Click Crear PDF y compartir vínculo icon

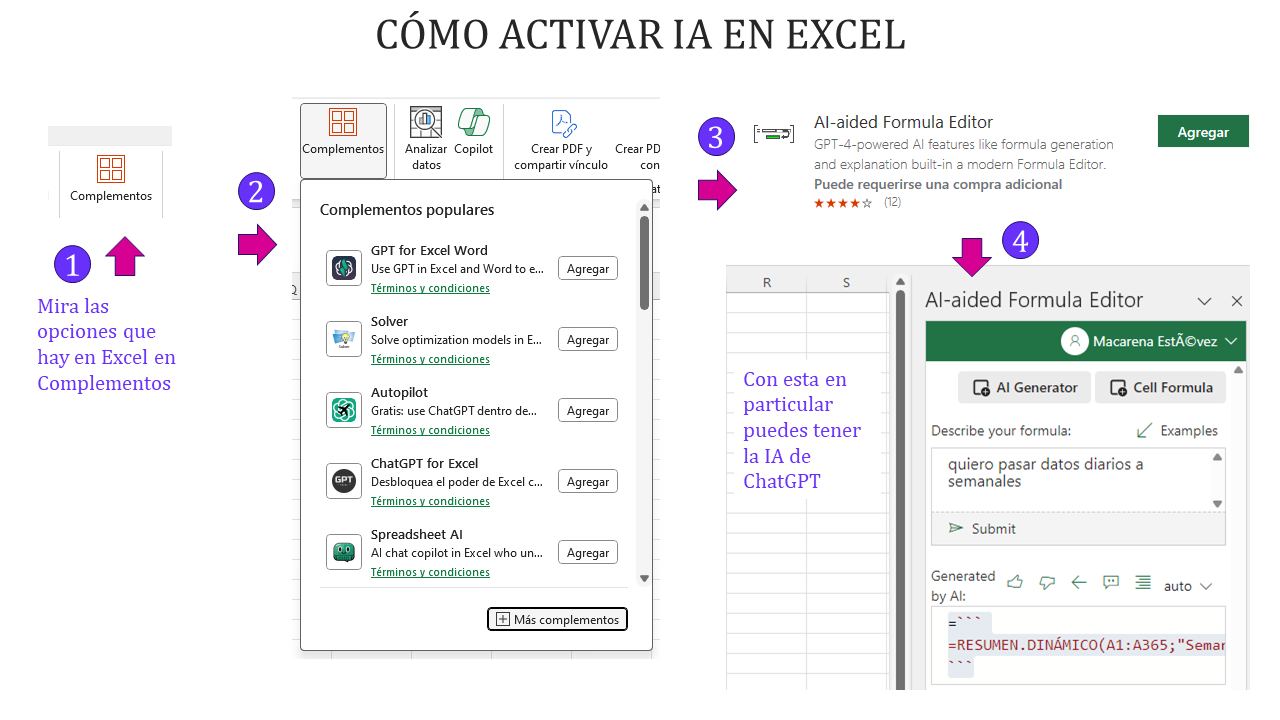[562, 123]
